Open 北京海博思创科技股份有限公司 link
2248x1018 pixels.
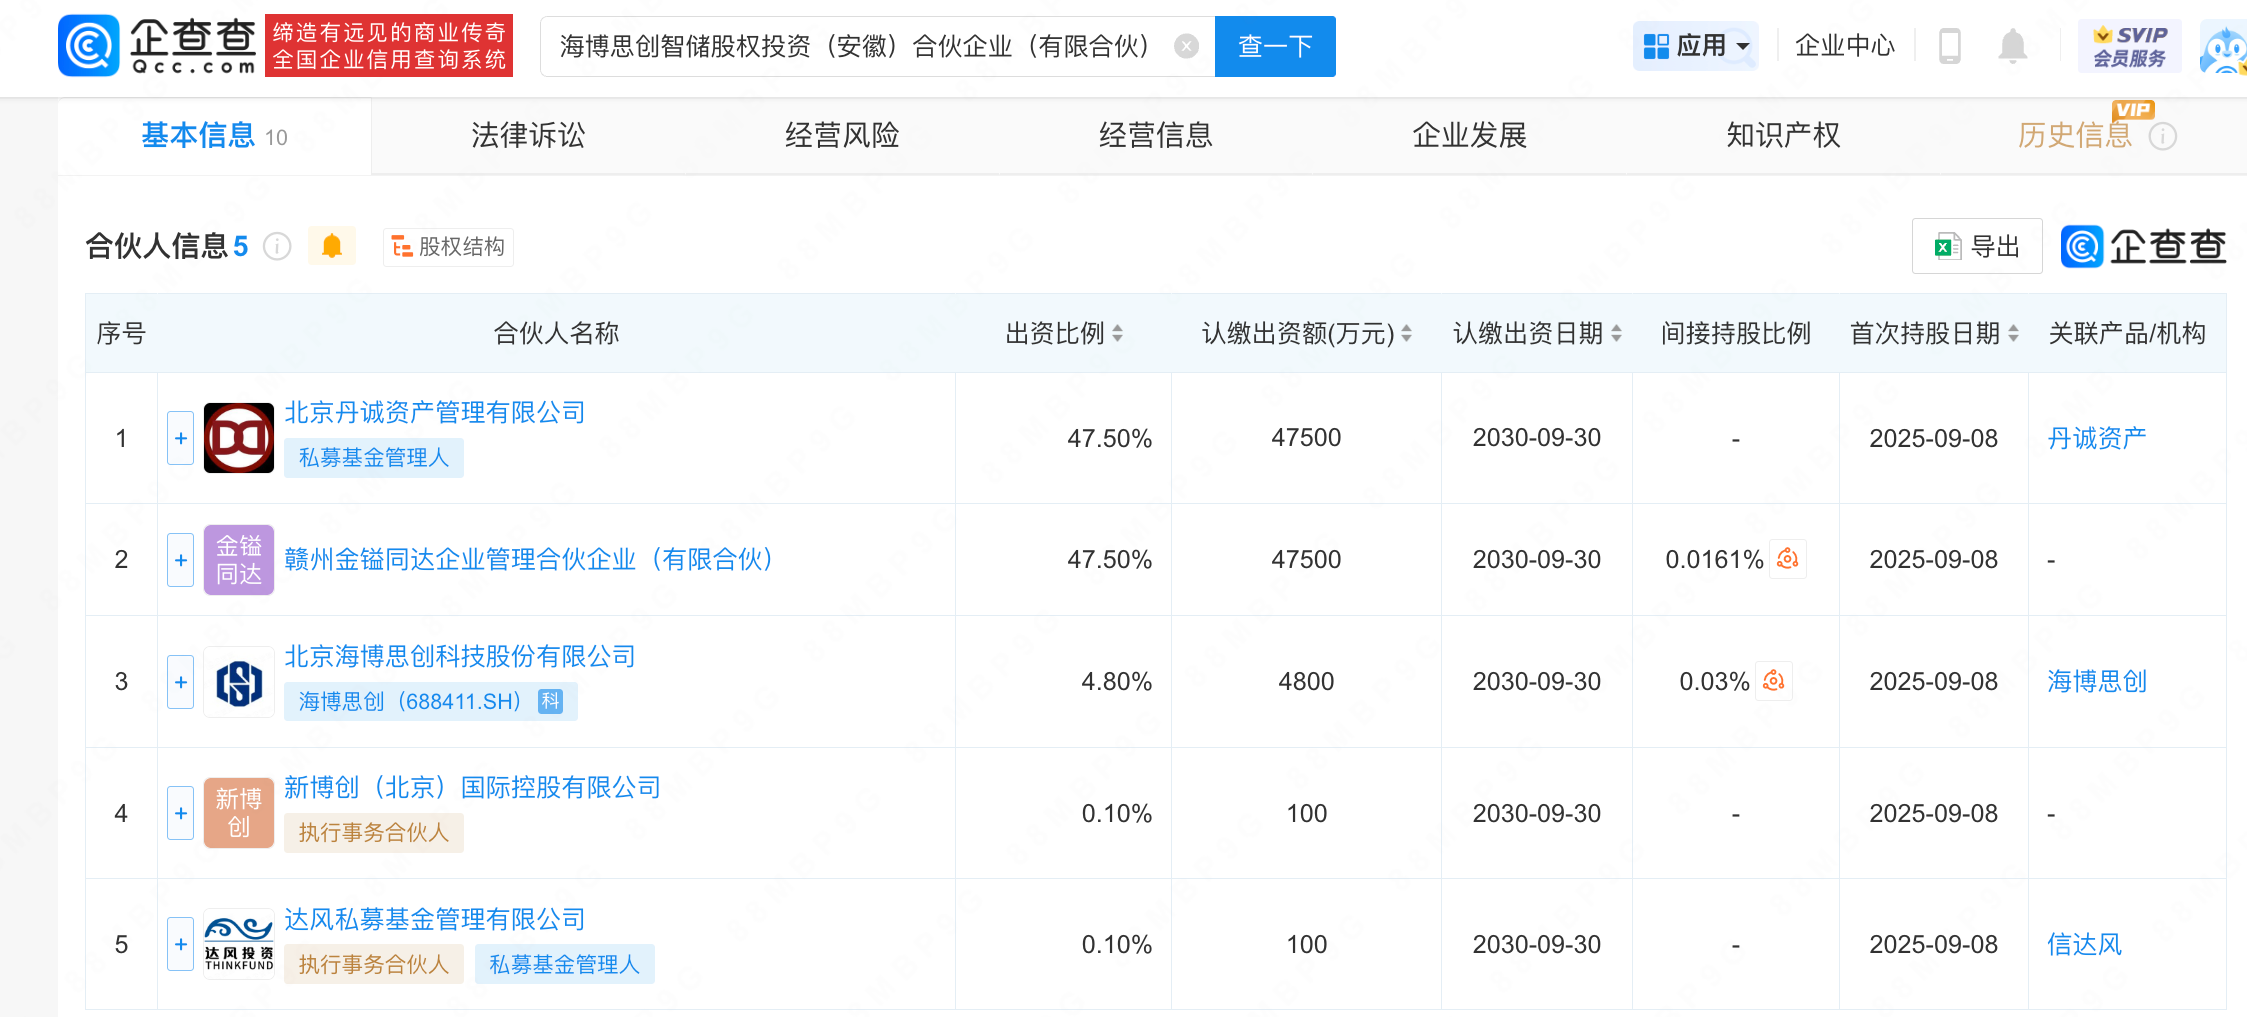point(460,656)
